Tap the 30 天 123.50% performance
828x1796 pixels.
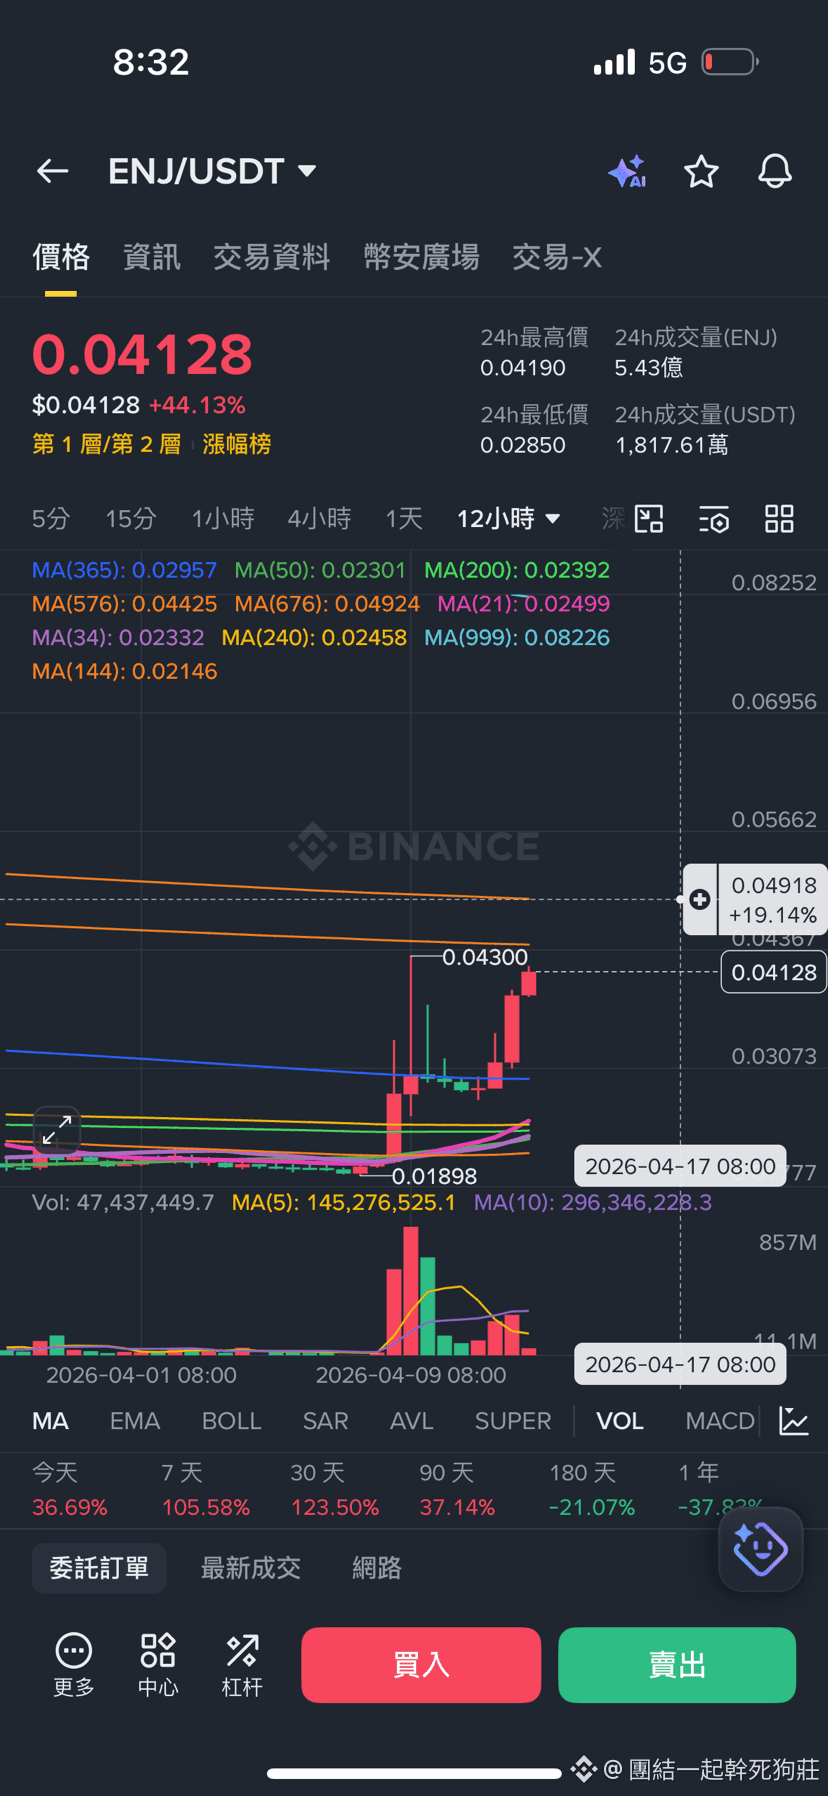pyautogui.click(x=335, y=1489)
